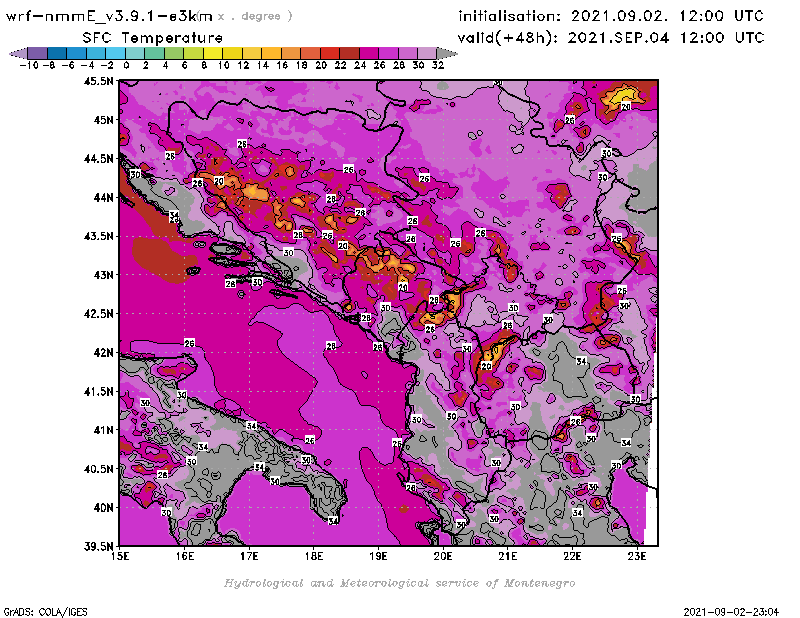
Task: Select the legend swatch between 16 and 18
Action: [x=290, y=53]
